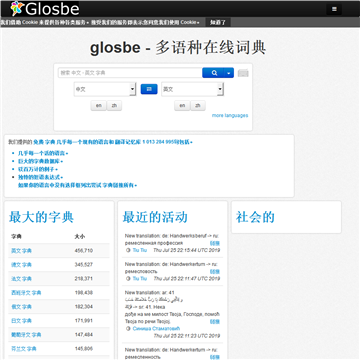Click the Glosbe logo icon
This screenshot has width=360, height=360.
[x=17, y=9]
